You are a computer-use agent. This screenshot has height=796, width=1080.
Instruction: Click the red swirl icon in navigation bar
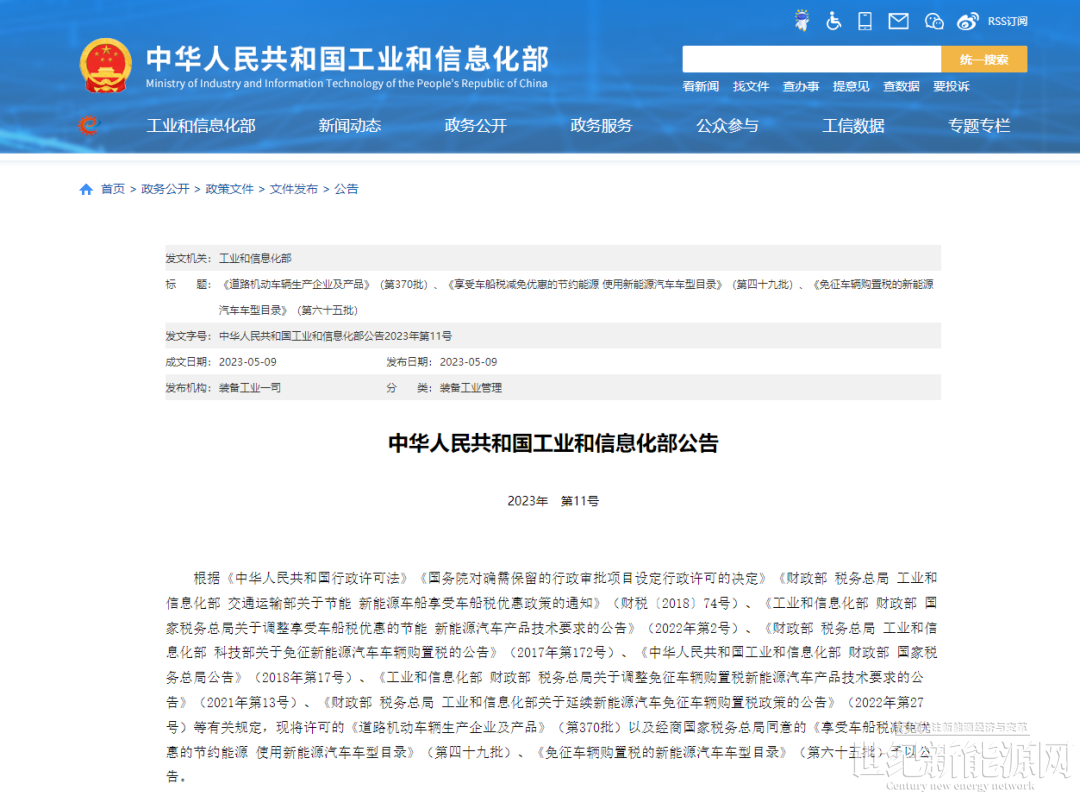tap(89, 125)
